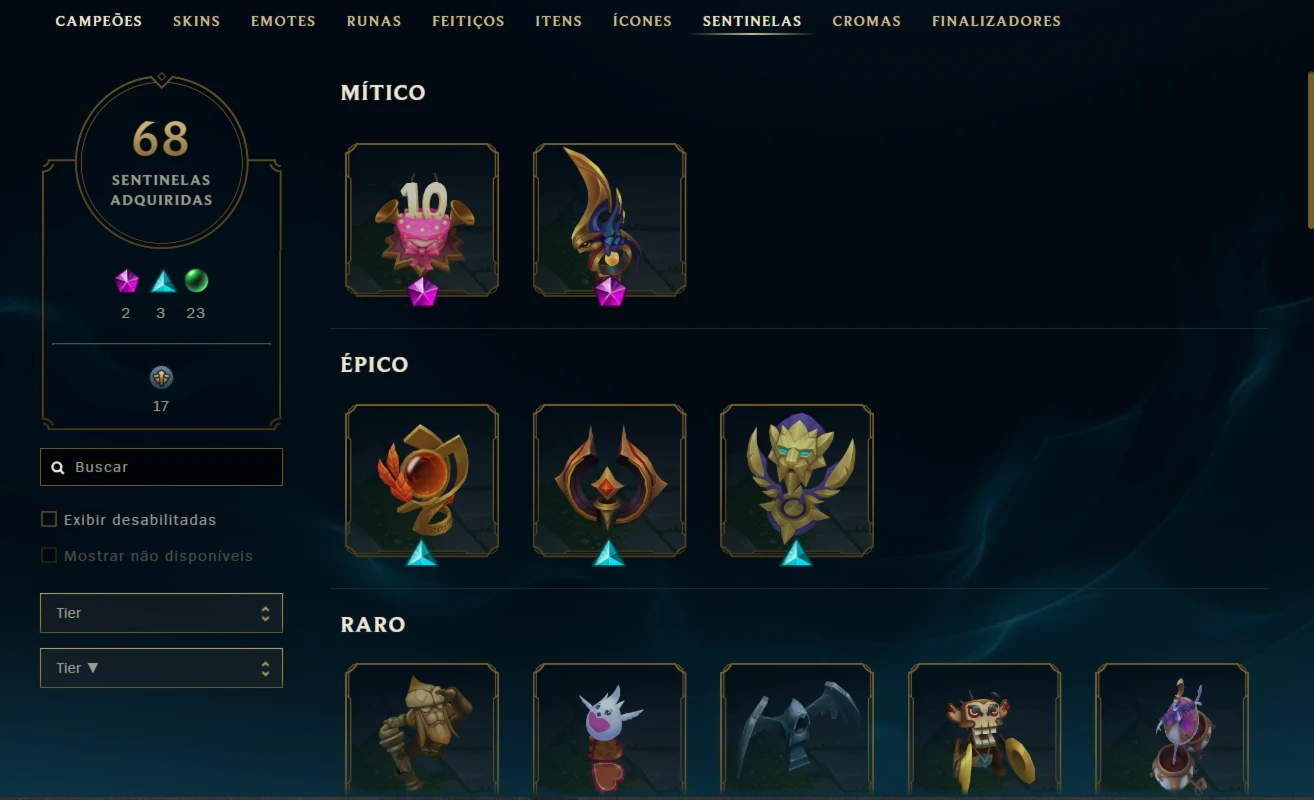
Task: Choose the red horned ring epic ward
Action: 610,480
